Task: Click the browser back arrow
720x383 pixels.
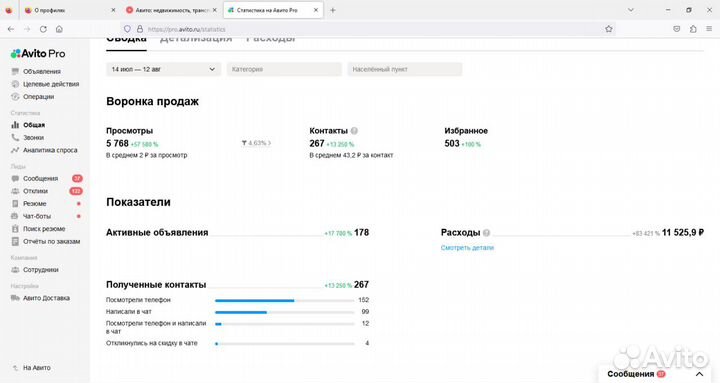Action: tap(11, 29)
